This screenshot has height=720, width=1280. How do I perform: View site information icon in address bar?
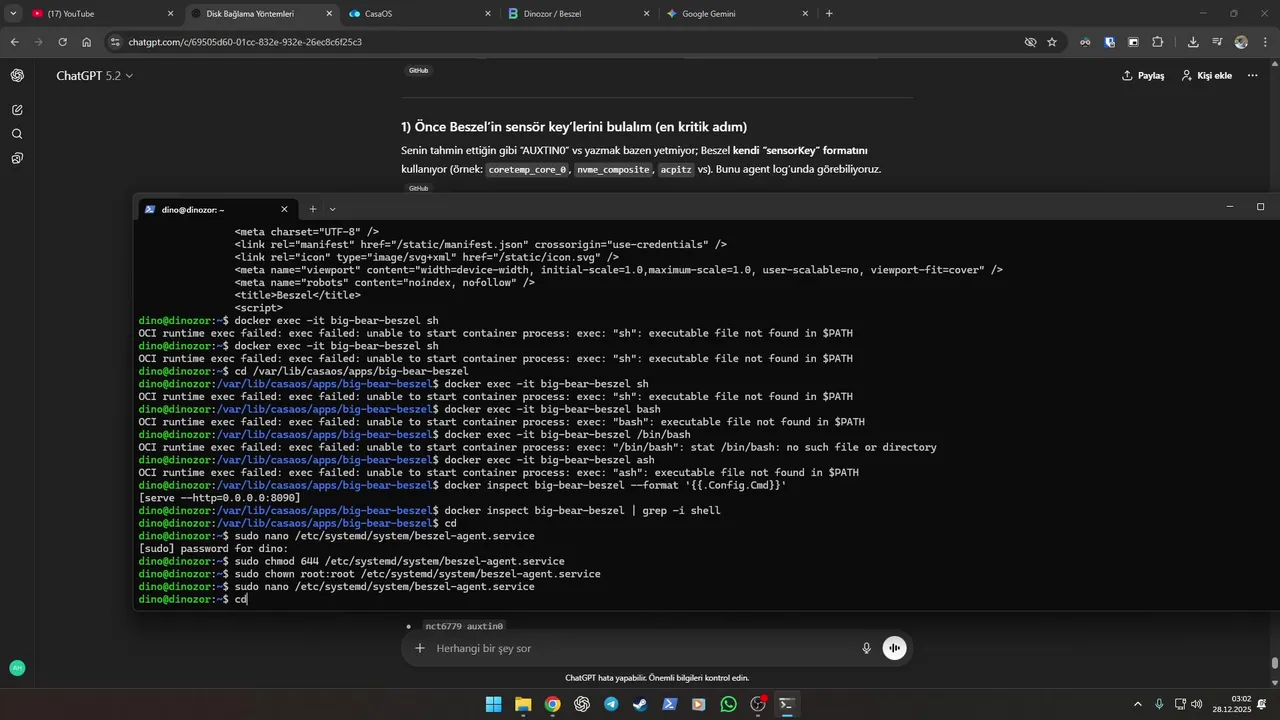point(115,42)
